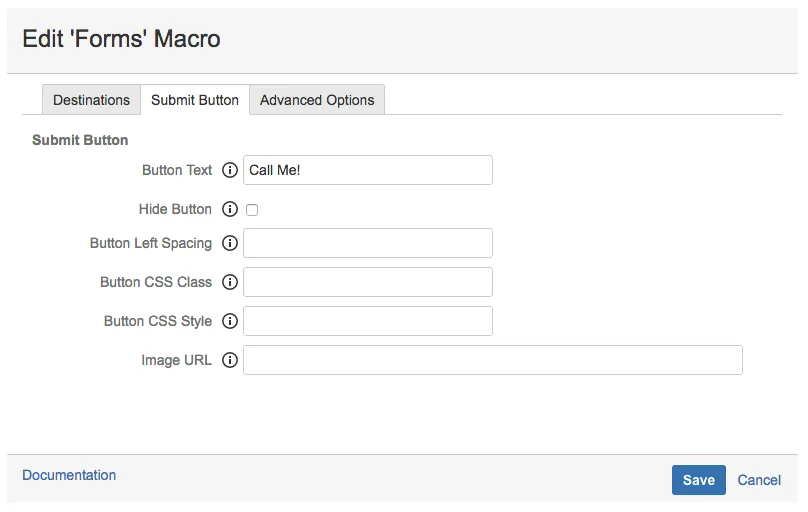Click the info icon for Button Left Spacing
808x512 pixels.
point(230,243)
